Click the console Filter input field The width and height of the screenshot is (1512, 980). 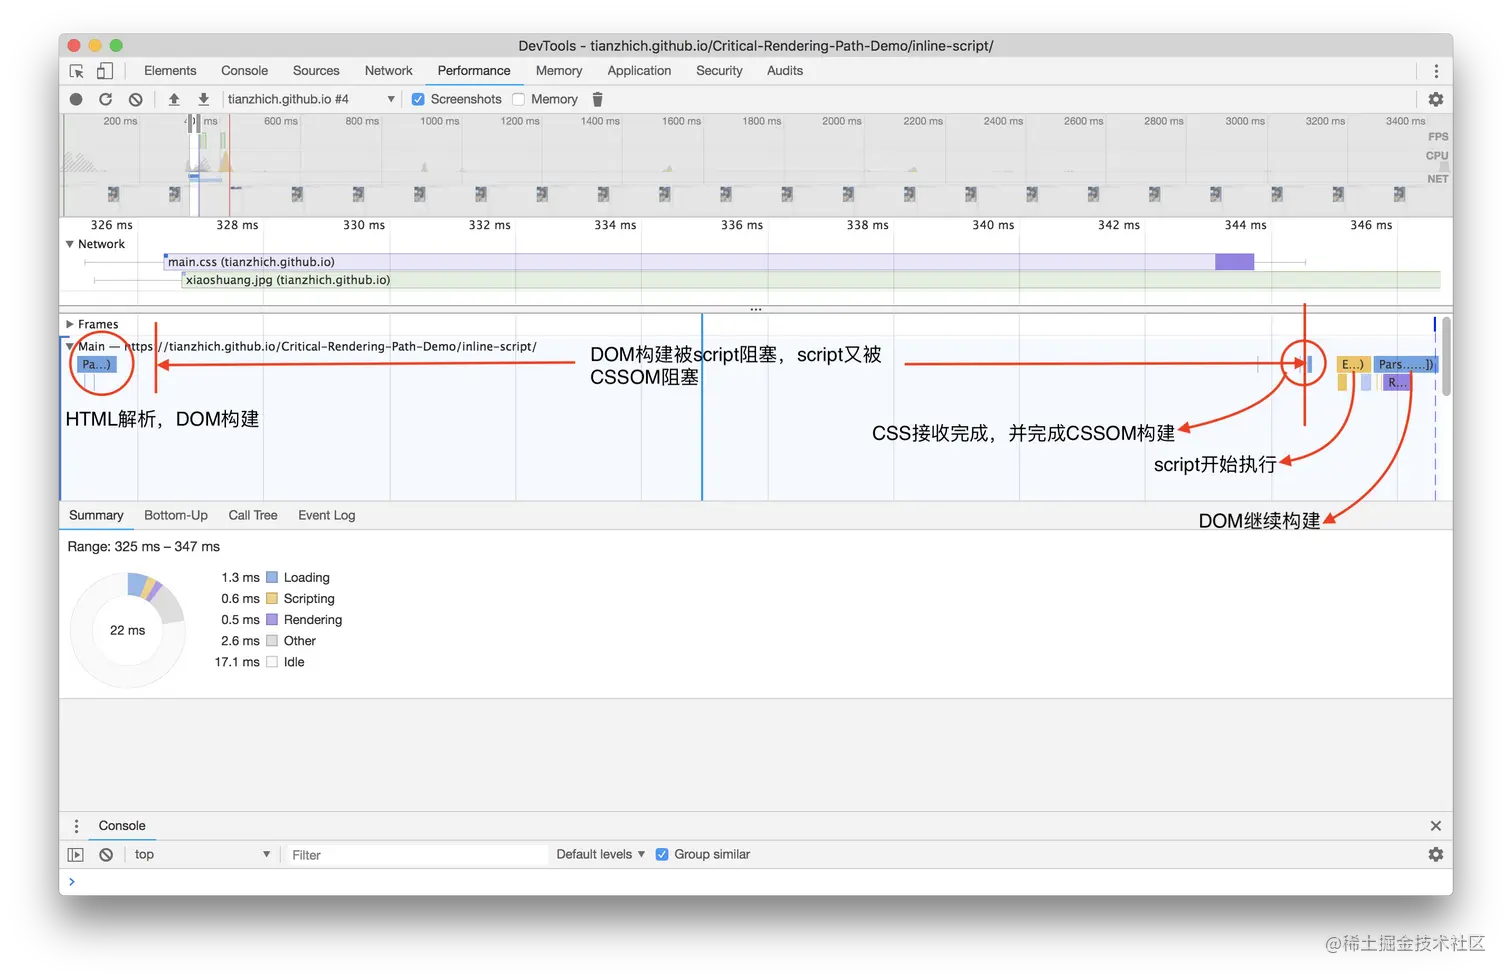pyautogui.click(x=416, y=855)
